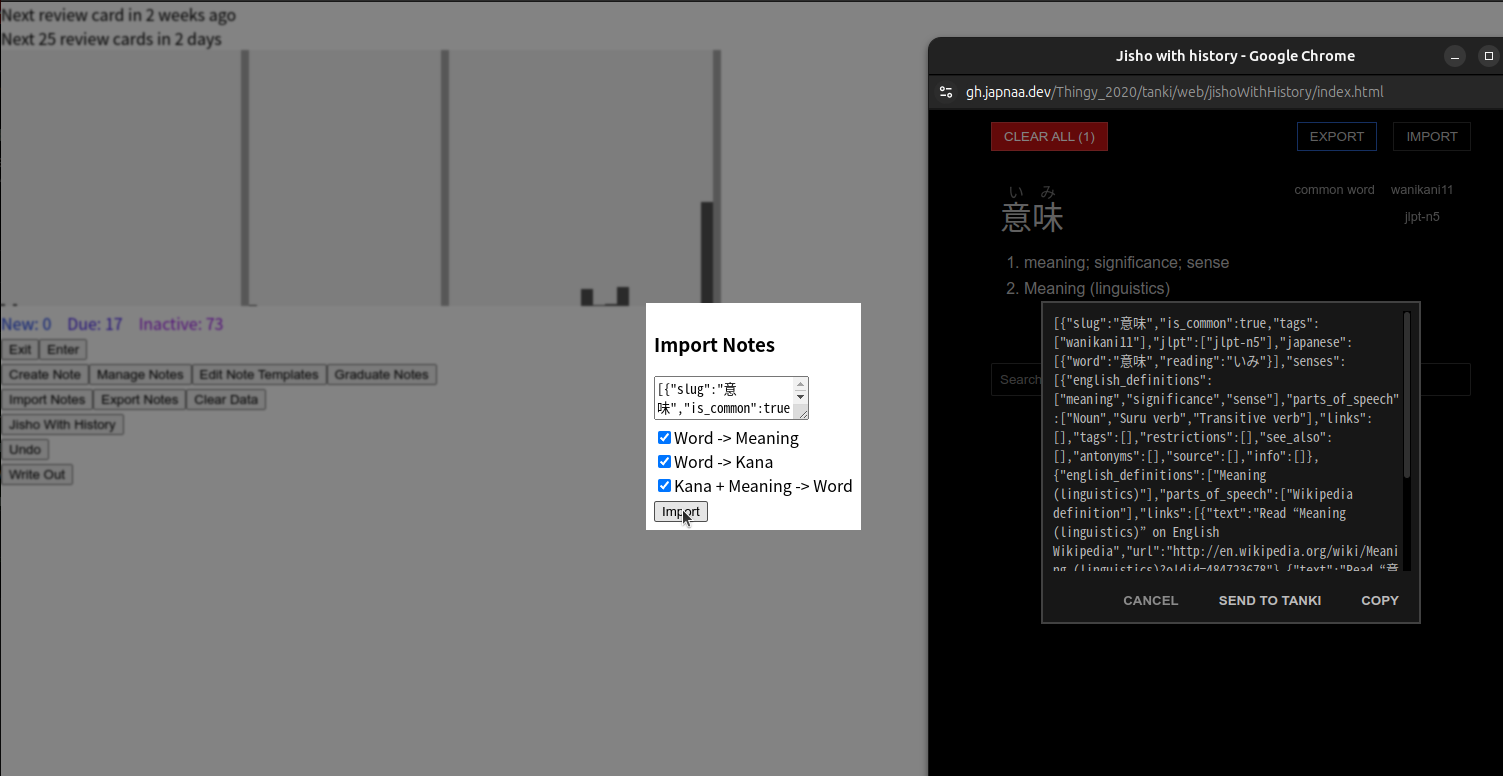Copy the JSON using the COPY button
Screen dimensions: 1503x776
coord(1380,600)
